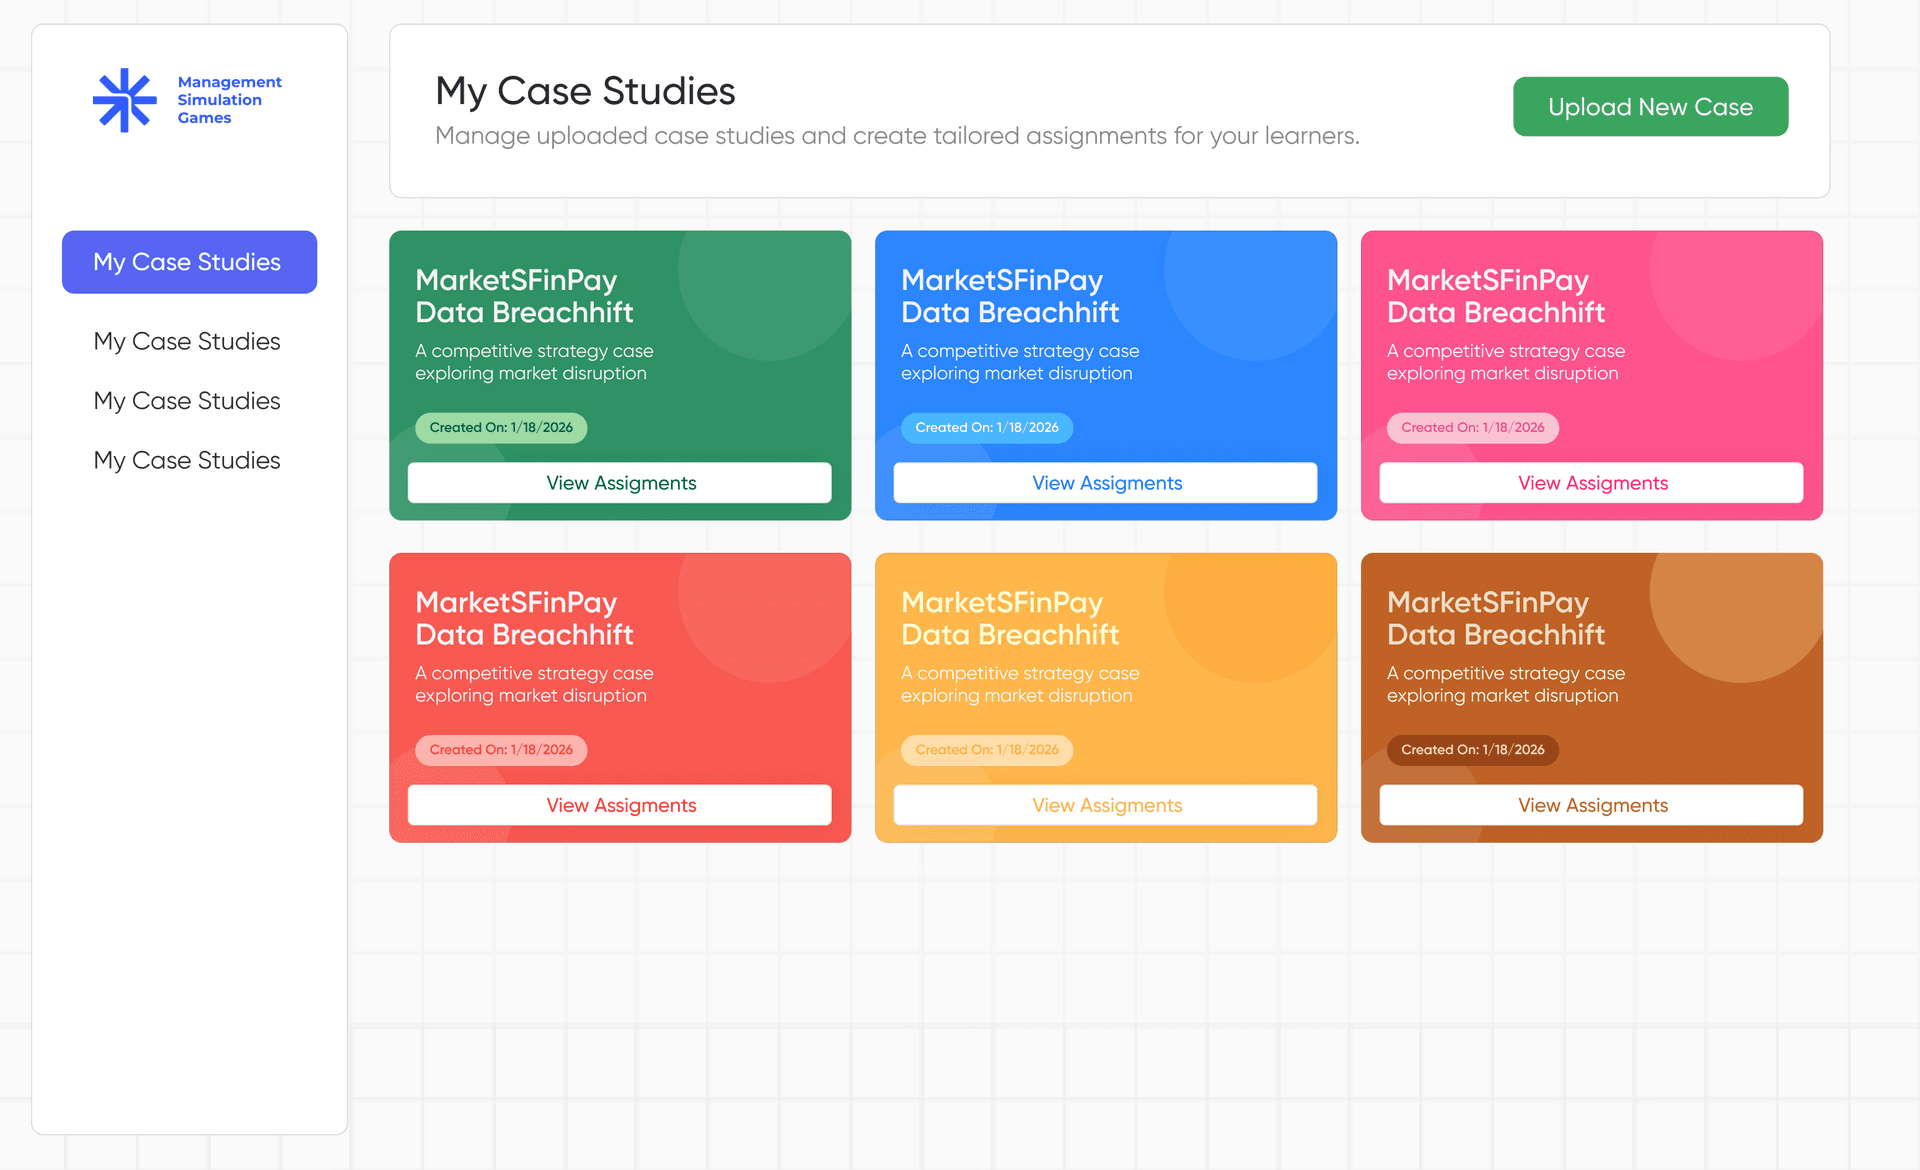The height and width of the screenshot is (1170, 1920).
Task: Click the Management Simulation Games logo text
Action: click(x=229, y=100)
